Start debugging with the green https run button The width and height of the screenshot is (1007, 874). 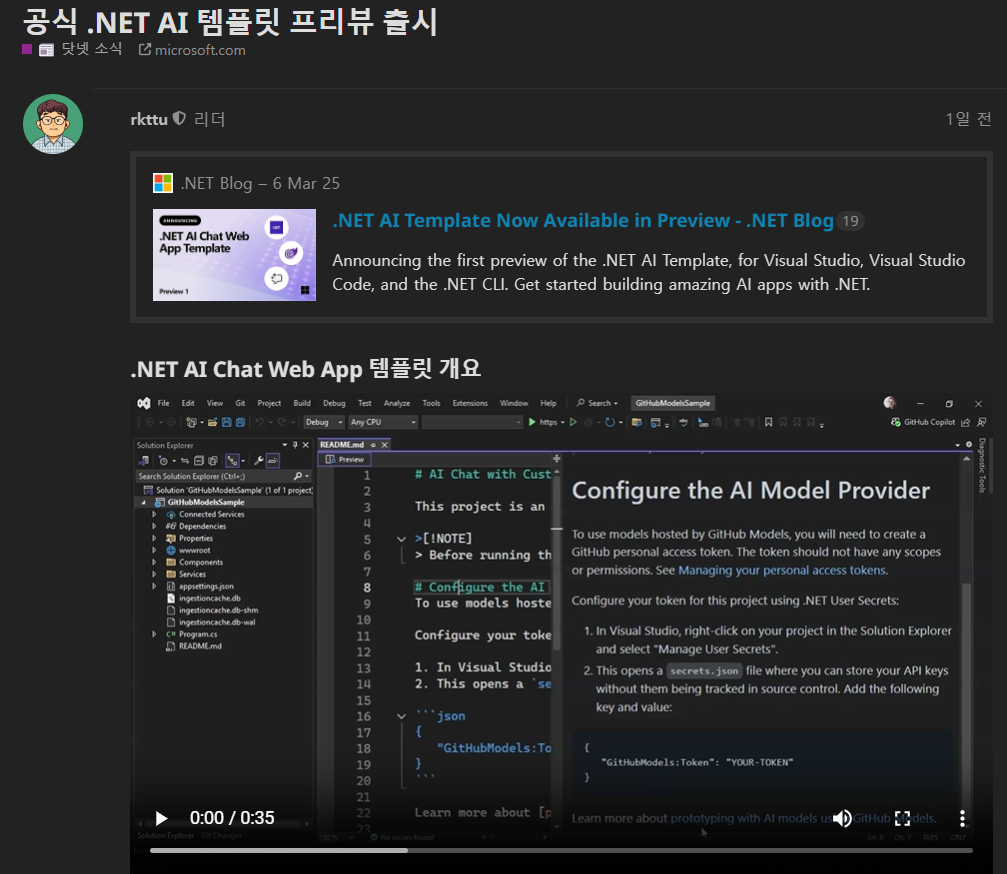532,422
